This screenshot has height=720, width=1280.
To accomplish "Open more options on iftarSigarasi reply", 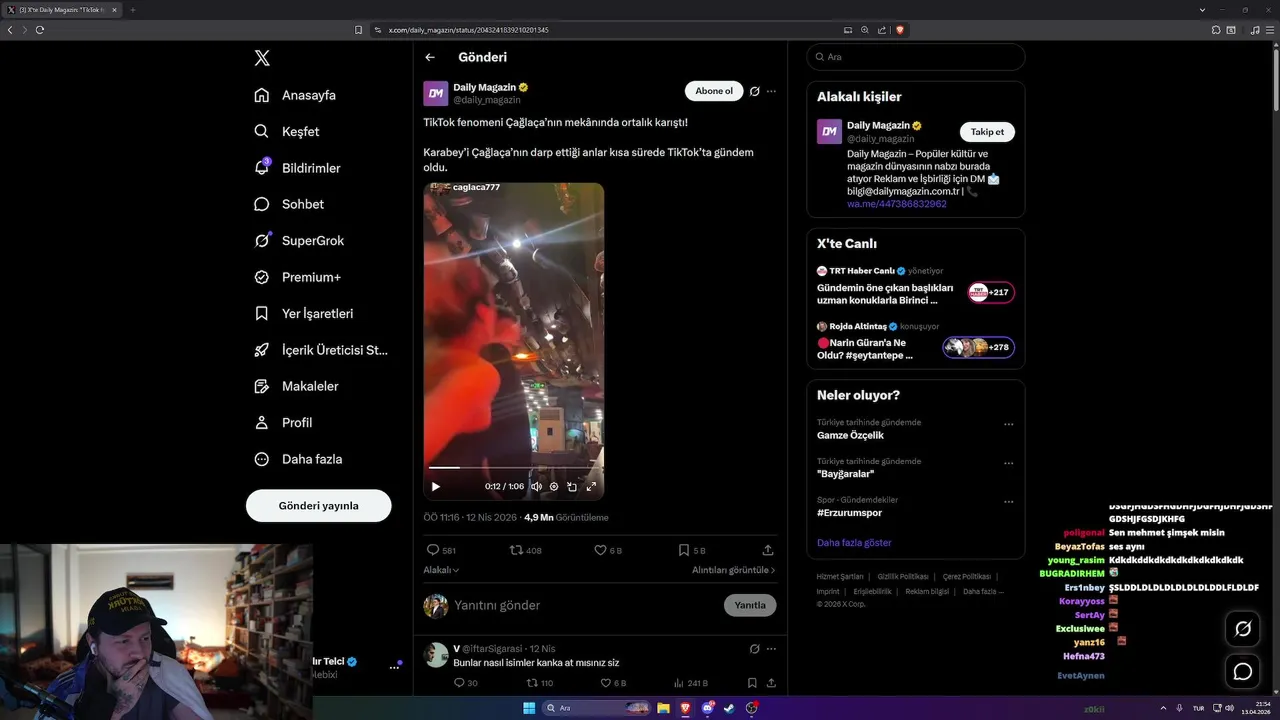I will coord(771,649).
